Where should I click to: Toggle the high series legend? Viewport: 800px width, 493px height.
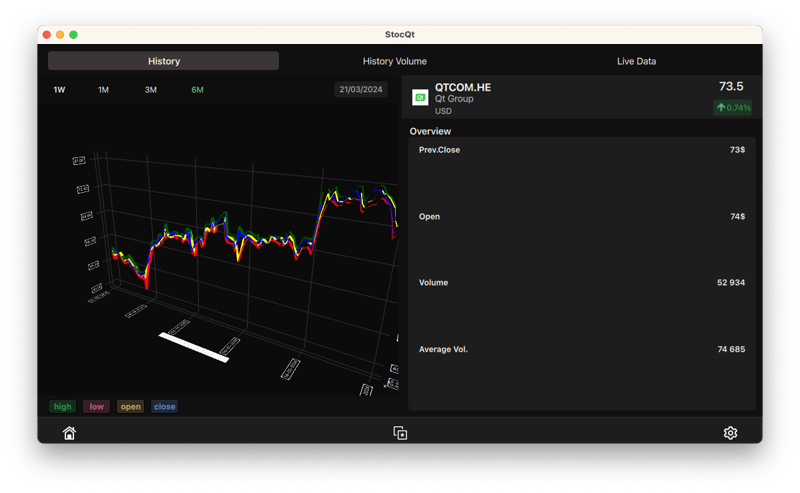point(63,406)
